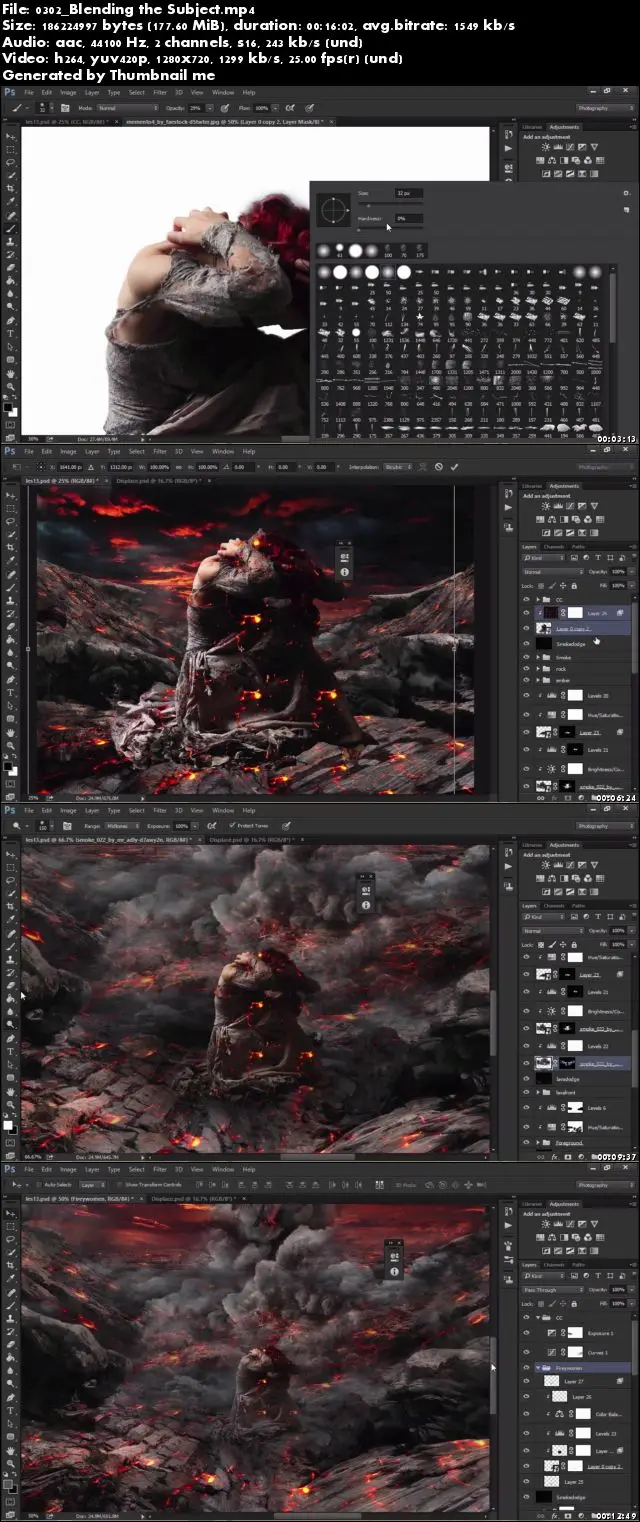The image size is (640, 1522).
Task: Hide Curves 1 layer in the 00:12:49 frame
Action: coord(526,1352)
